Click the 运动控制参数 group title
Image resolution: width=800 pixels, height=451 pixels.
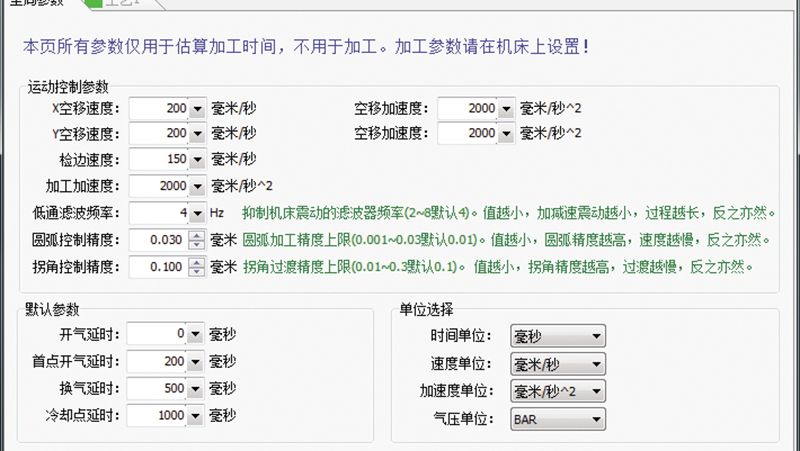coord(69,87)
